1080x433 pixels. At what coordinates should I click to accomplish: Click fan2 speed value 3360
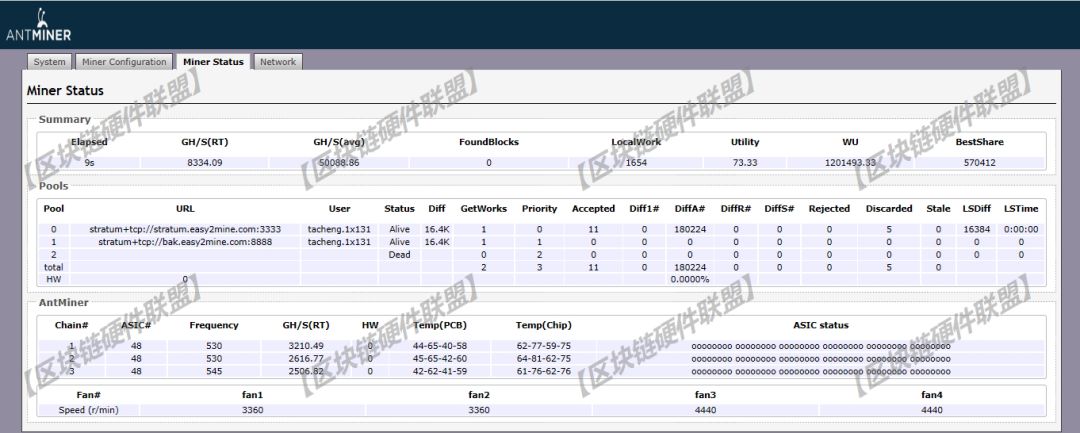point(479,410)
